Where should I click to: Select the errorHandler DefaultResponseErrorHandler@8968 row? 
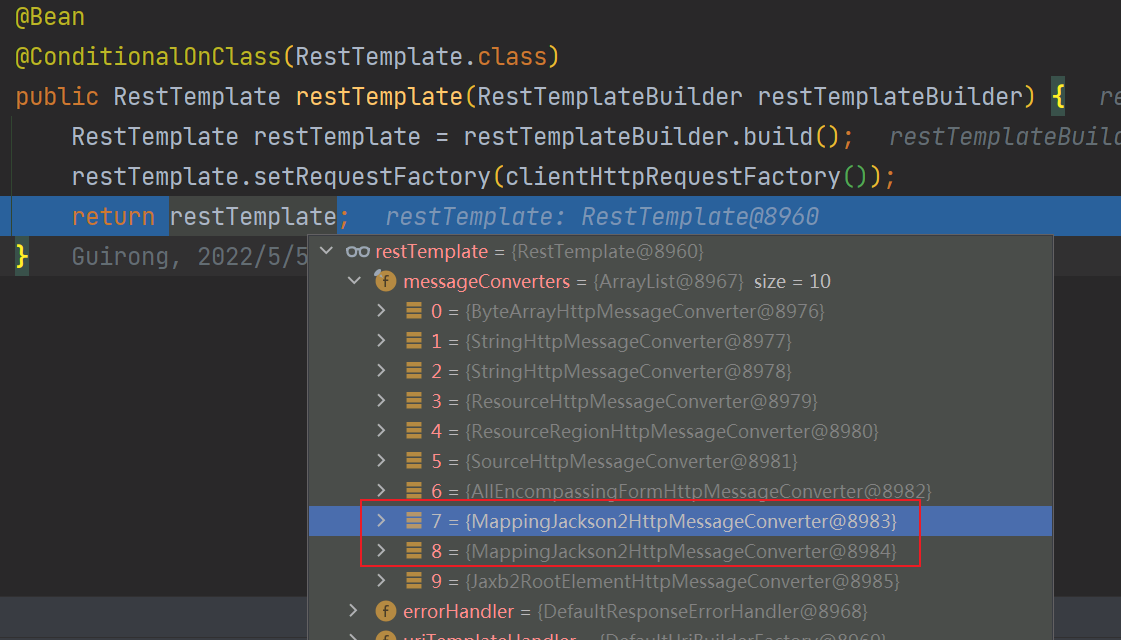tap(680, 611)
